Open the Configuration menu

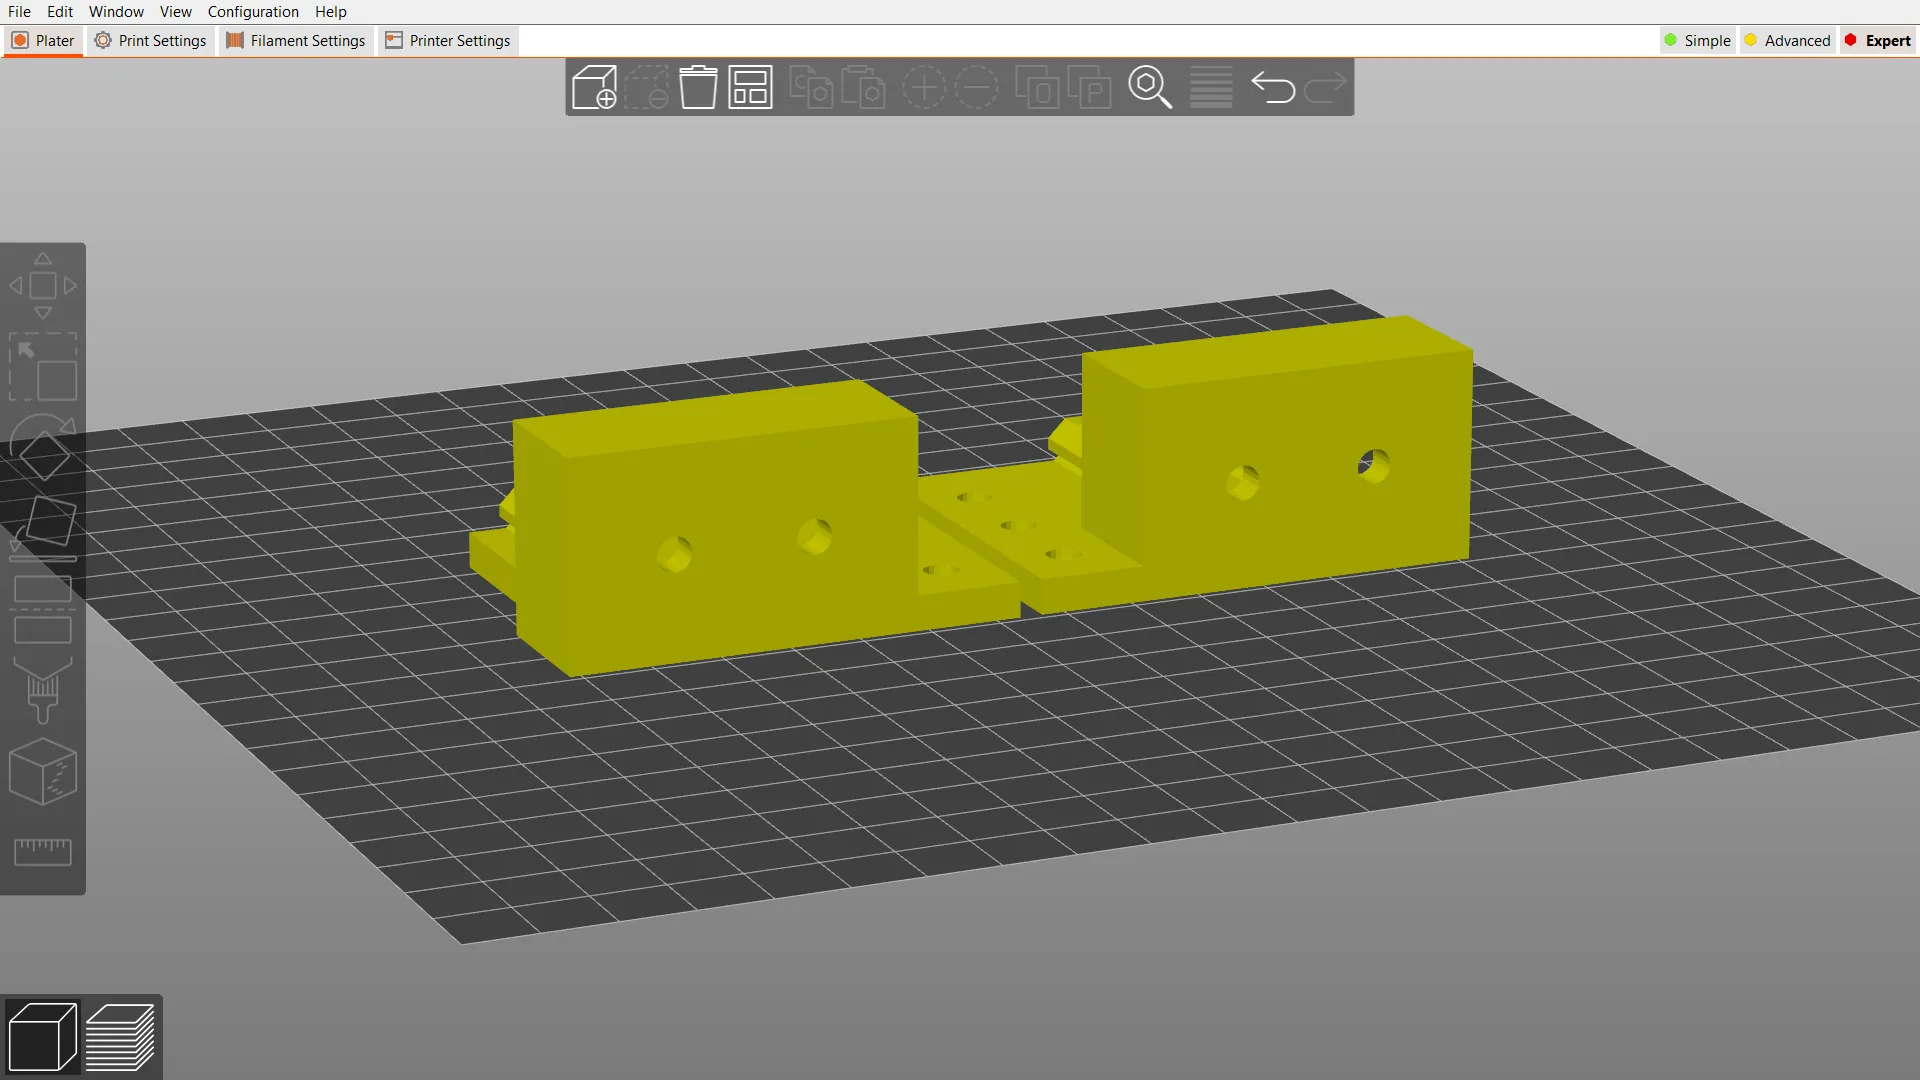coord(252,11)
